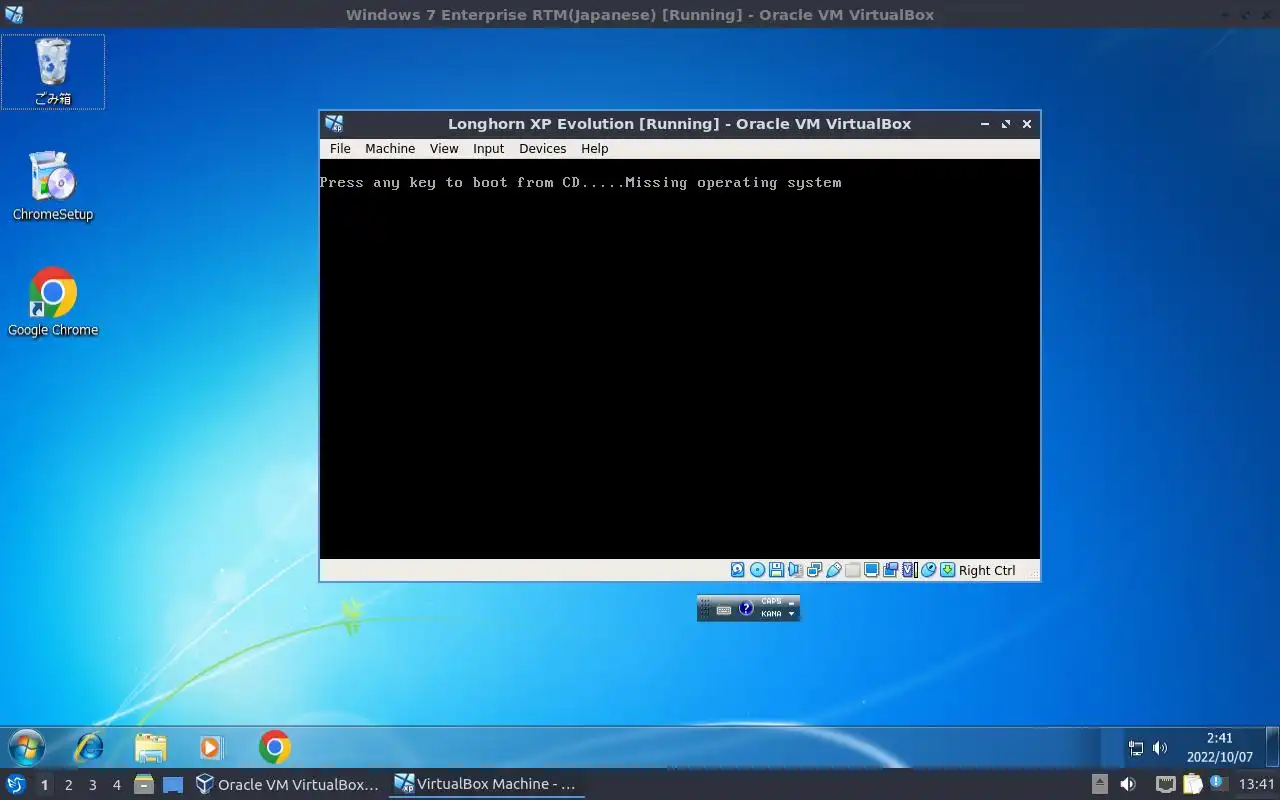The image size is (1280, 800).
Task: Close the Longhorn XP Evolution window
Action: (1027, 124)
